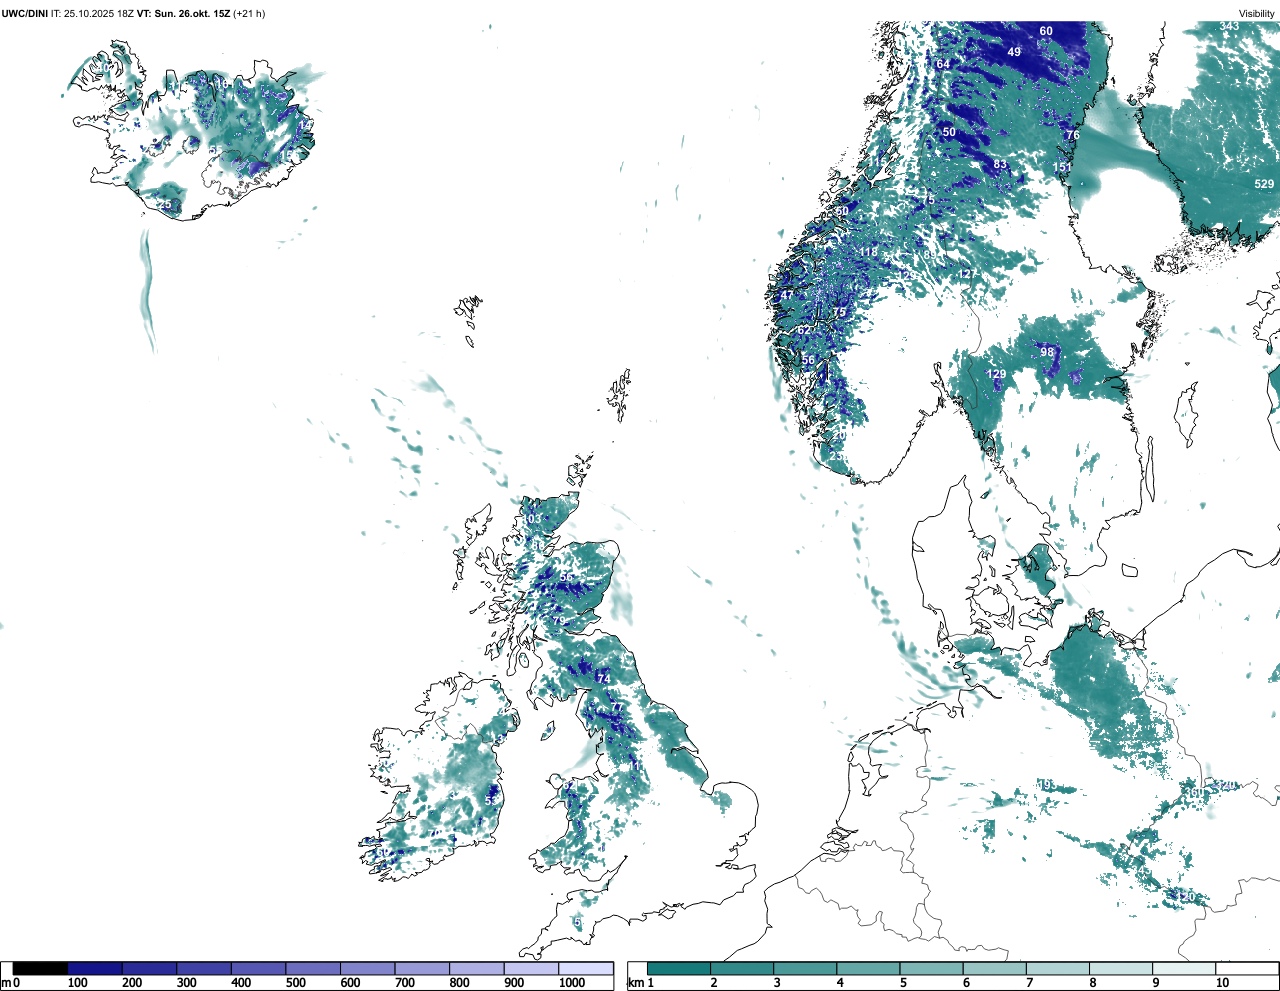
Task: Click the '76' visibility value on the map
Action: click(x=1073, y=135)
